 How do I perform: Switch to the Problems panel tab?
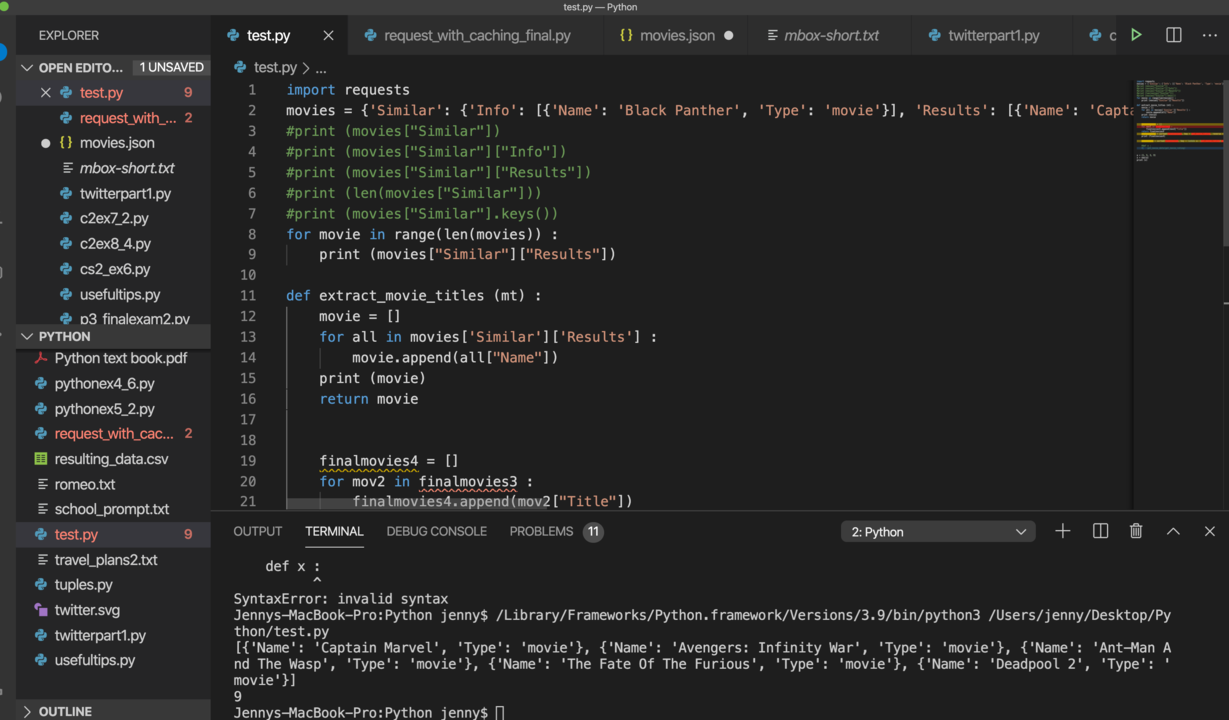pos(541,531)
